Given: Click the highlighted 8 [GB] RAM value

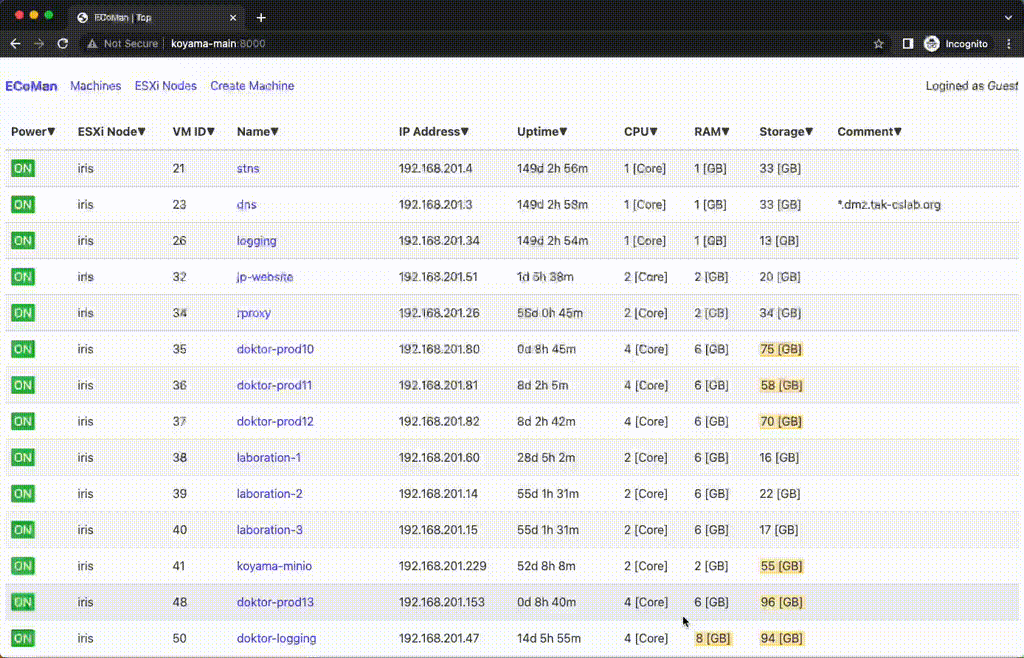Looking at the screenshot, I should (713, 638).
